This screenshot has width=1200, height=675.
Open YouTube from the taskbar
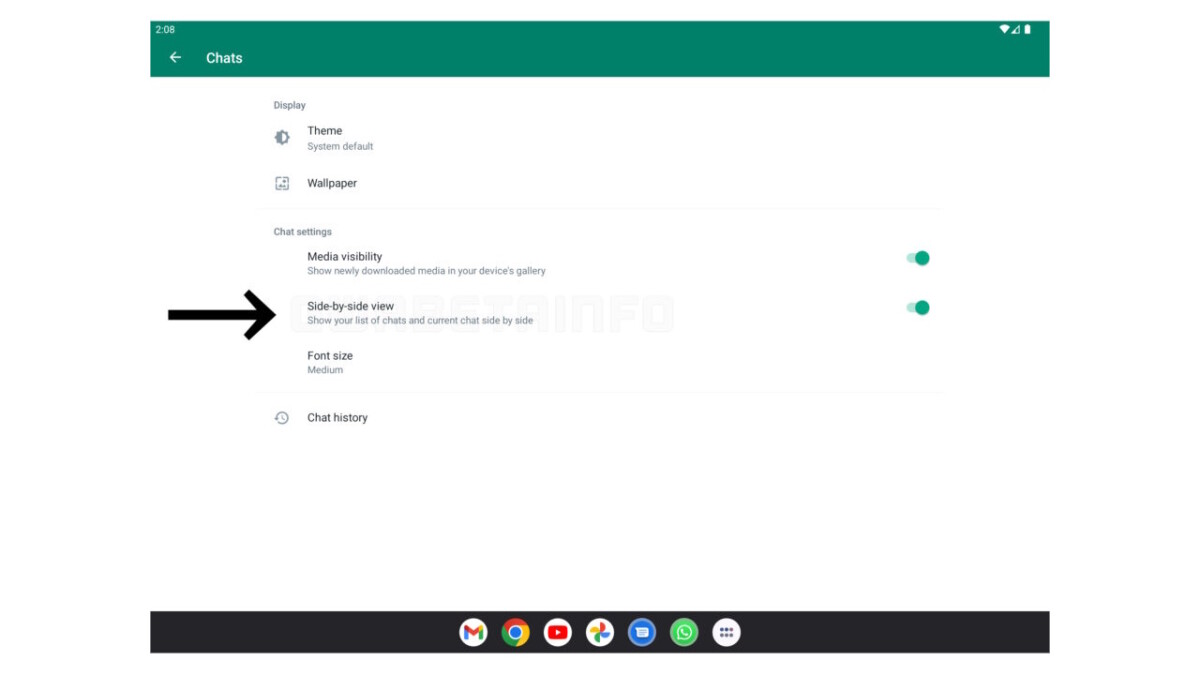pyautogui.click(x=557, y=631)
